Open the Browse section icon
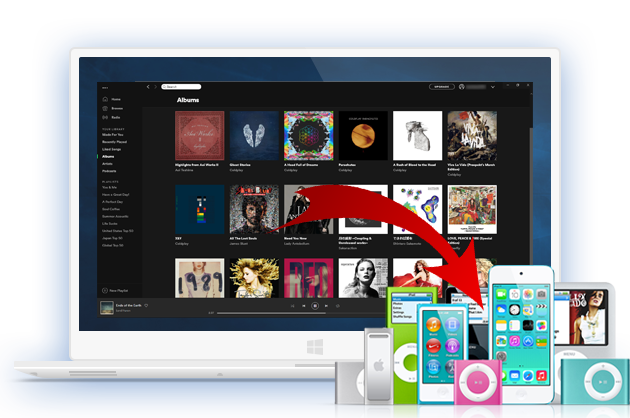This screenshot has width=630, height=418. (105, 109)
